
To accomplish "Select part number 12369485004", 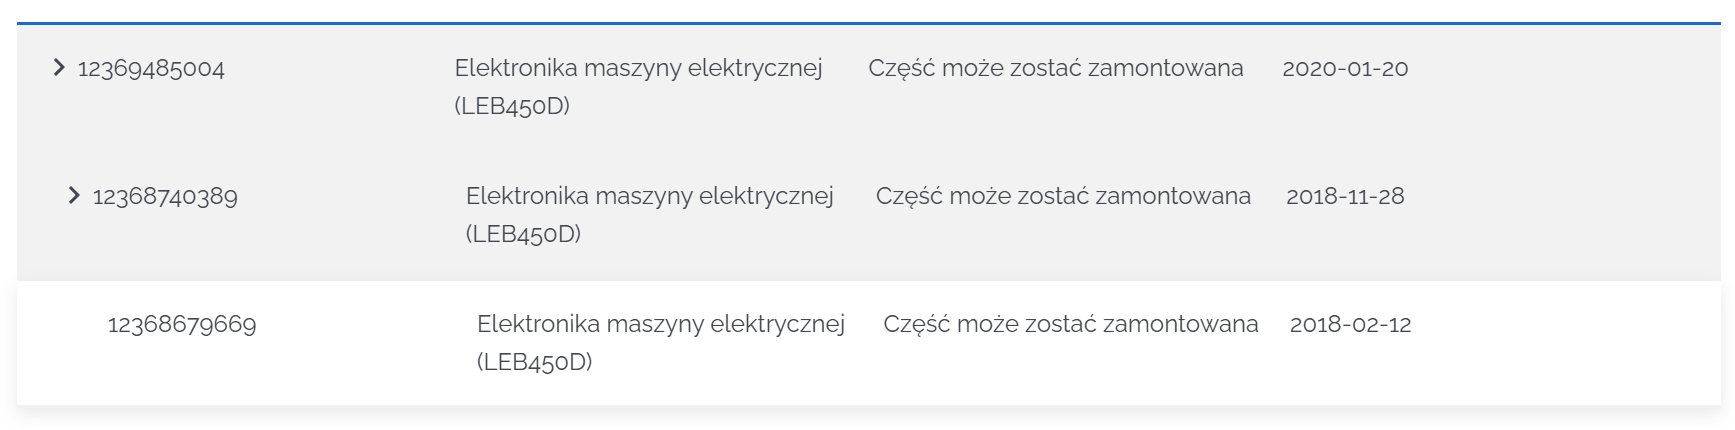I will pos(151,68).
